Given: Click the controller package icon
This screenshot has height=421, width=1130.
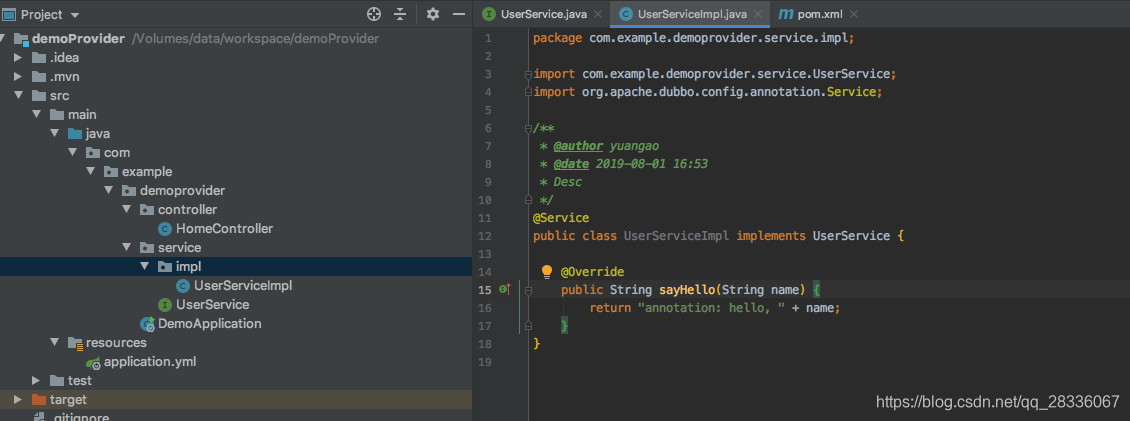Looking at the screenshot, I should point(146,210).
